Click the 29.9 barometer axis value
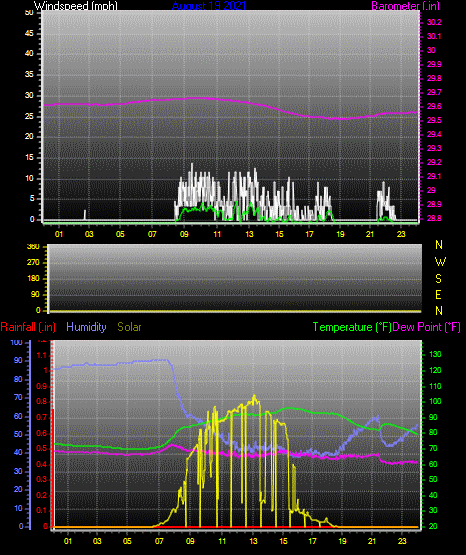 coord(434,64)
